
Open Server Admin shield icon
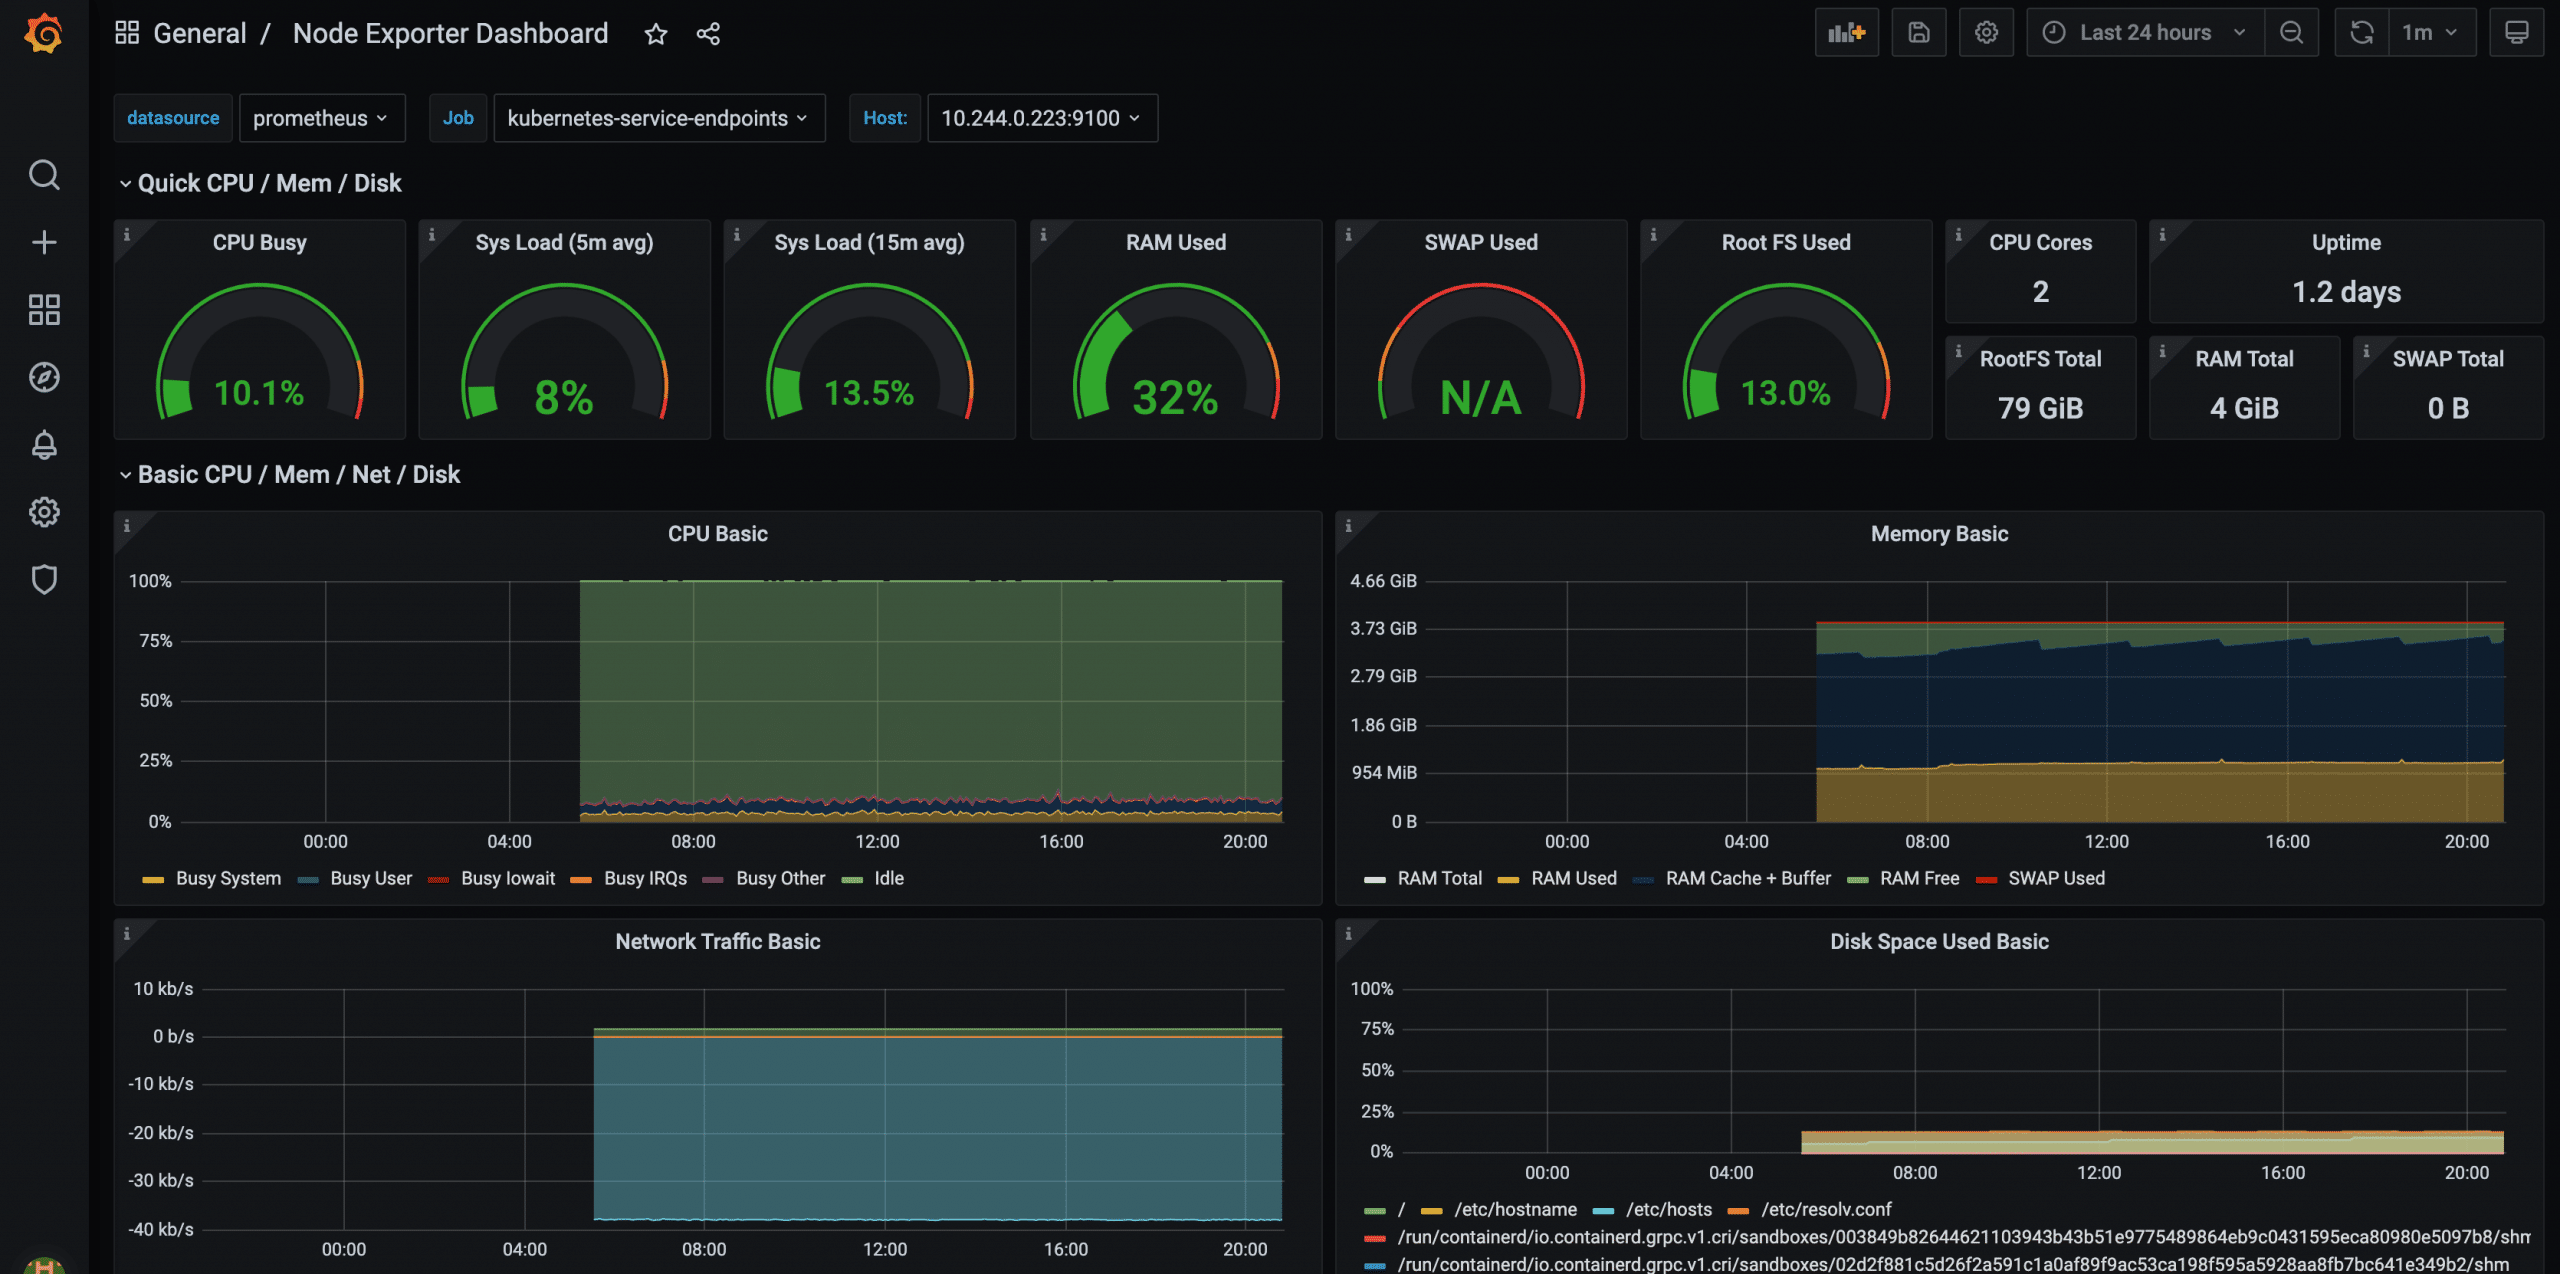44,579
